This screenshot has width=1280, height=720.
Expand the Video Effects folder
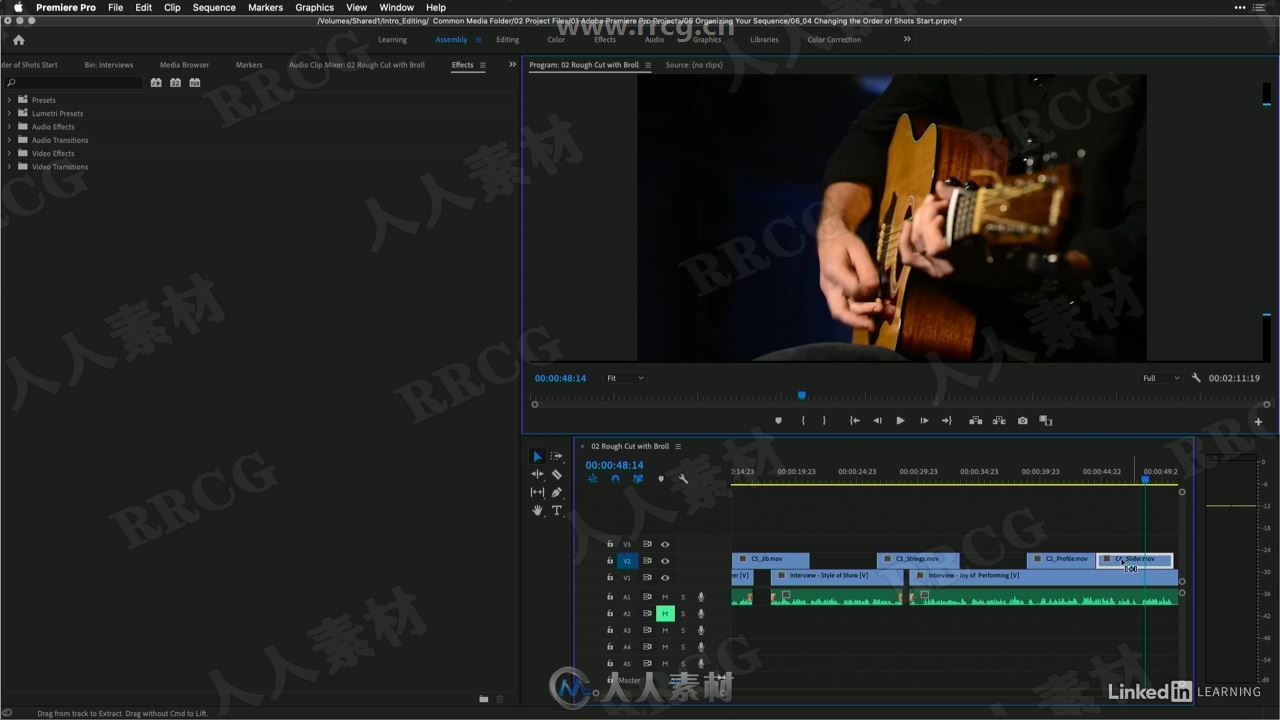[x=9, y=153]
